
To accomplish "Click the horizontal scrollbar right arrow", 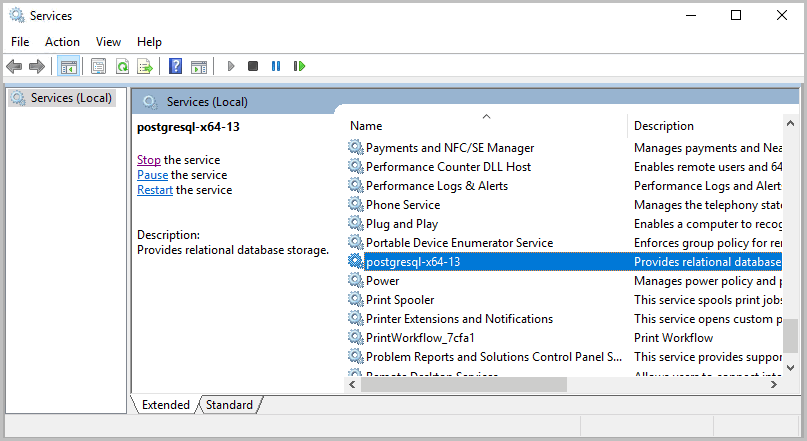I will (x=774, y=384).
